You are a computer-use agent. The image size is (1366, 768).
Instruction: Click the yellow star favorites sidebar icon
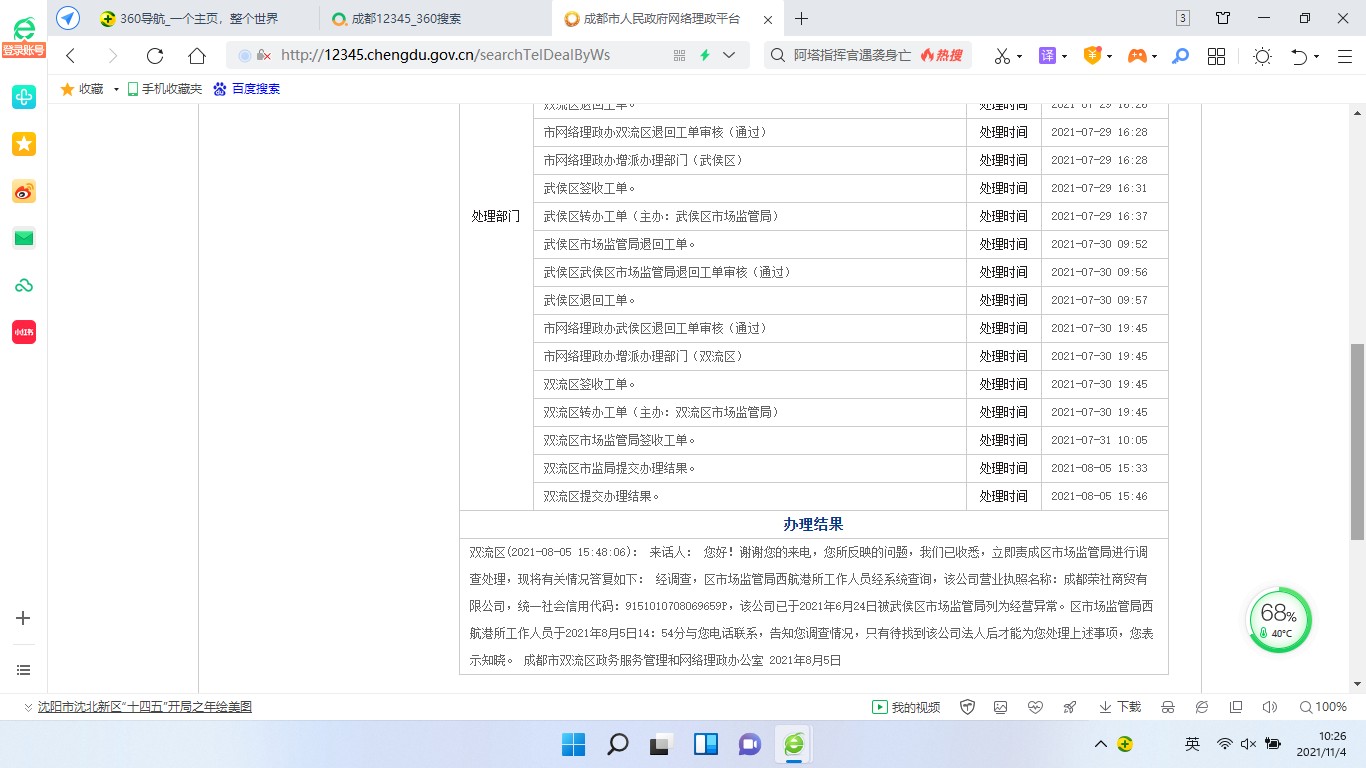(x=24, y=144)
